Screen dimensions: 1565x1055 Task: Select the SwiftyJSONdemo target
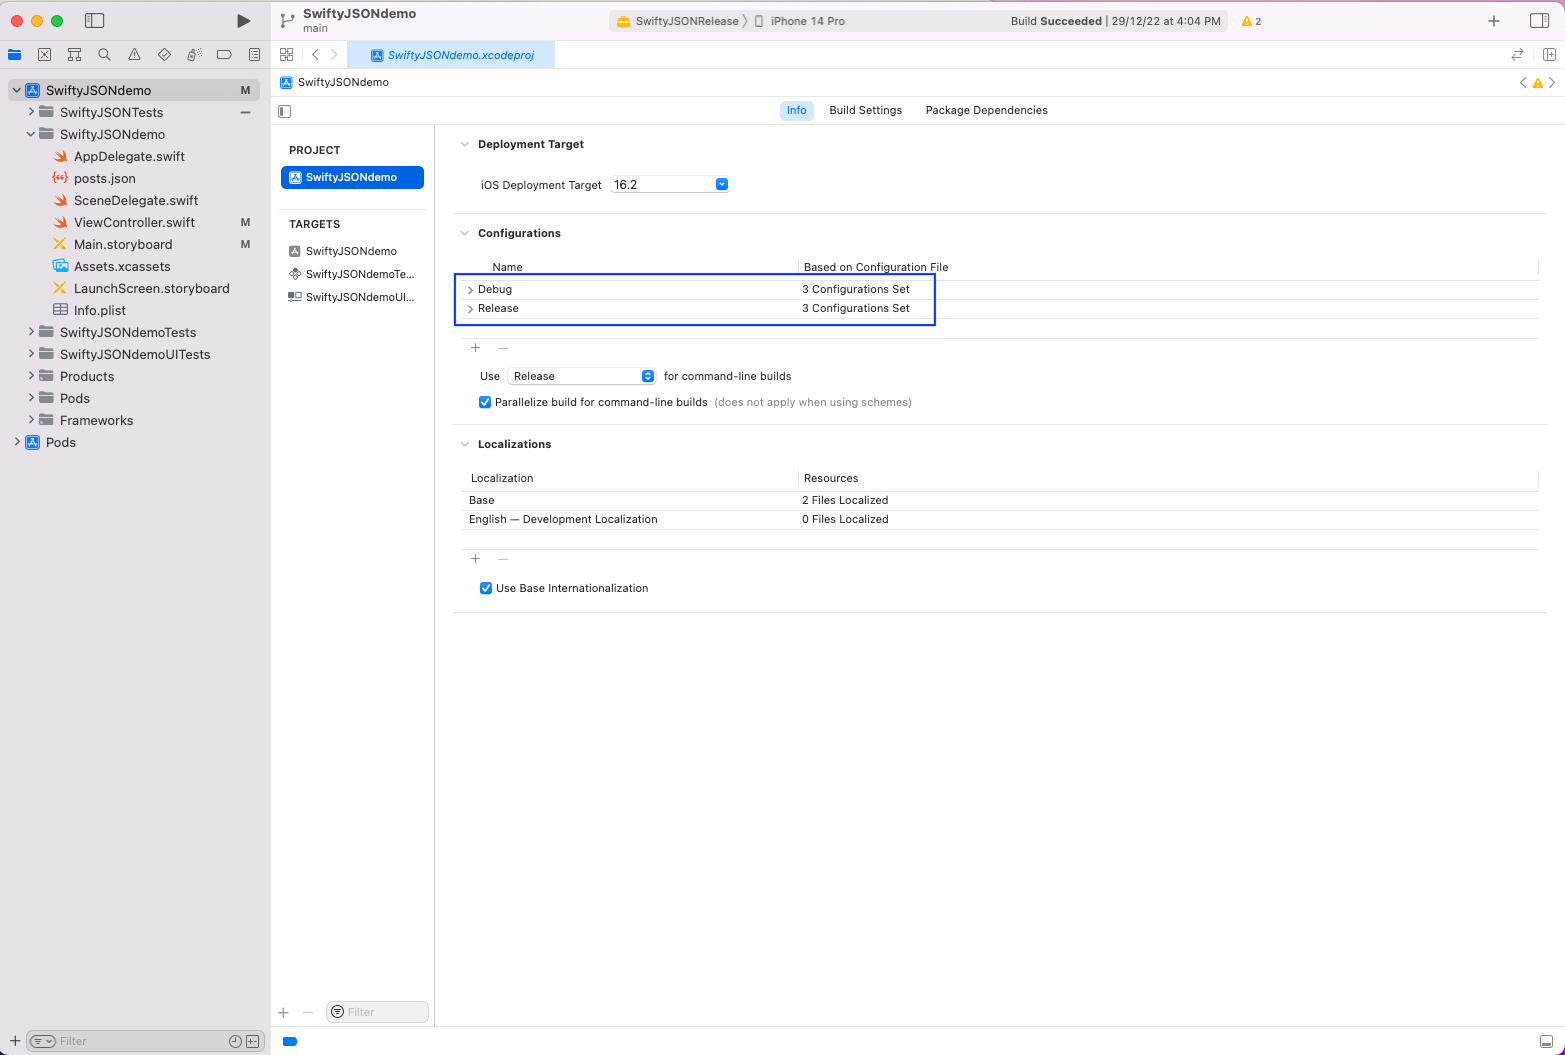[x=351, y=251]
